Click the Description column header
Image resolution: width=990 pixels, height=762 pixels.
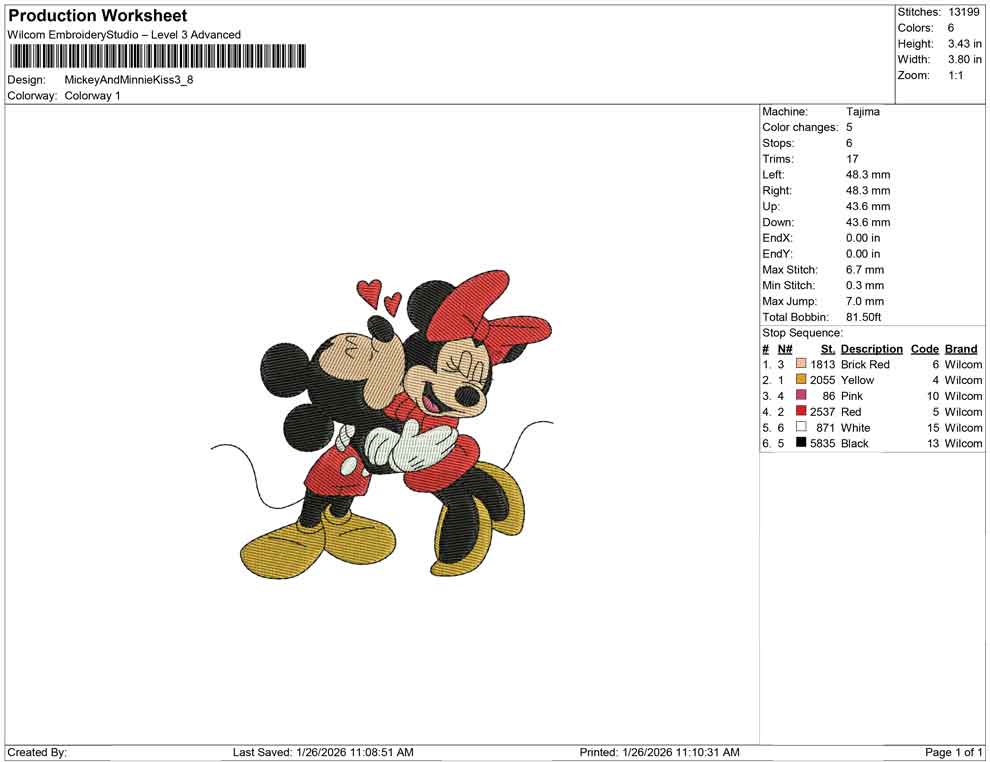click(x=871, y=348)
